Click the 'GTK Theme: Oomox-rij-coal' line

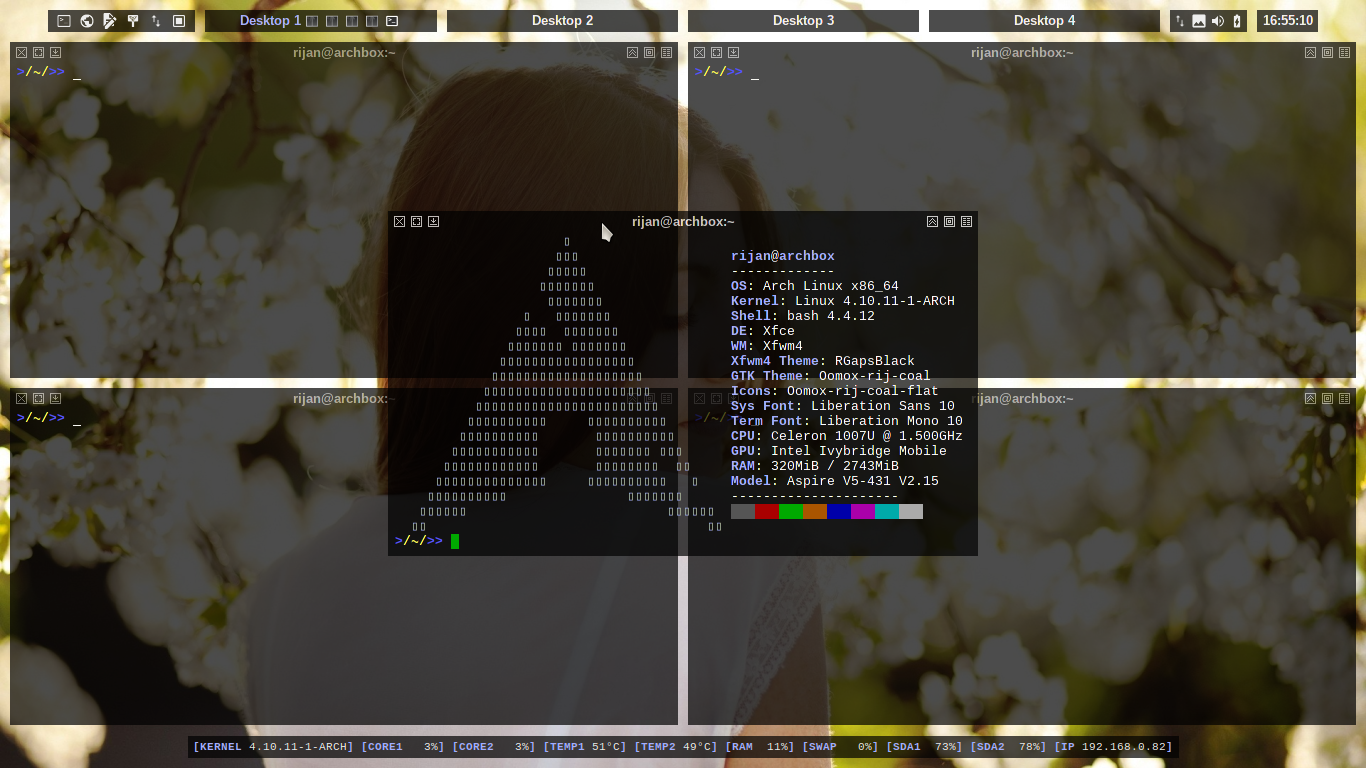coord(831,376)
